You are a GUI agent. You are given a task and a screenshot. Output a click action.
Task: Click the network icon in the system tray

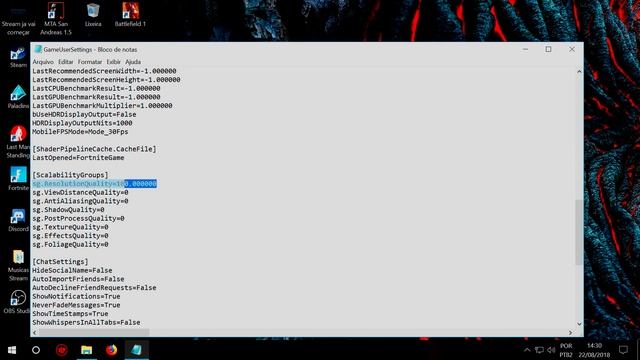[x=539, y=350]
